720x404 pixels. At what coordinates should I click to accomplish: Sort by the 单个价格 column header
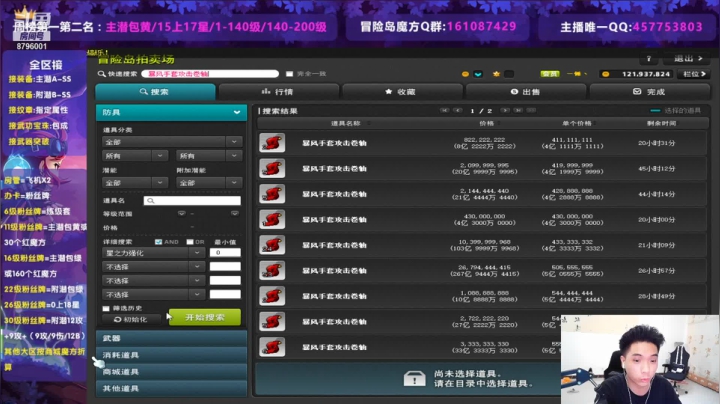click(577, 123)
